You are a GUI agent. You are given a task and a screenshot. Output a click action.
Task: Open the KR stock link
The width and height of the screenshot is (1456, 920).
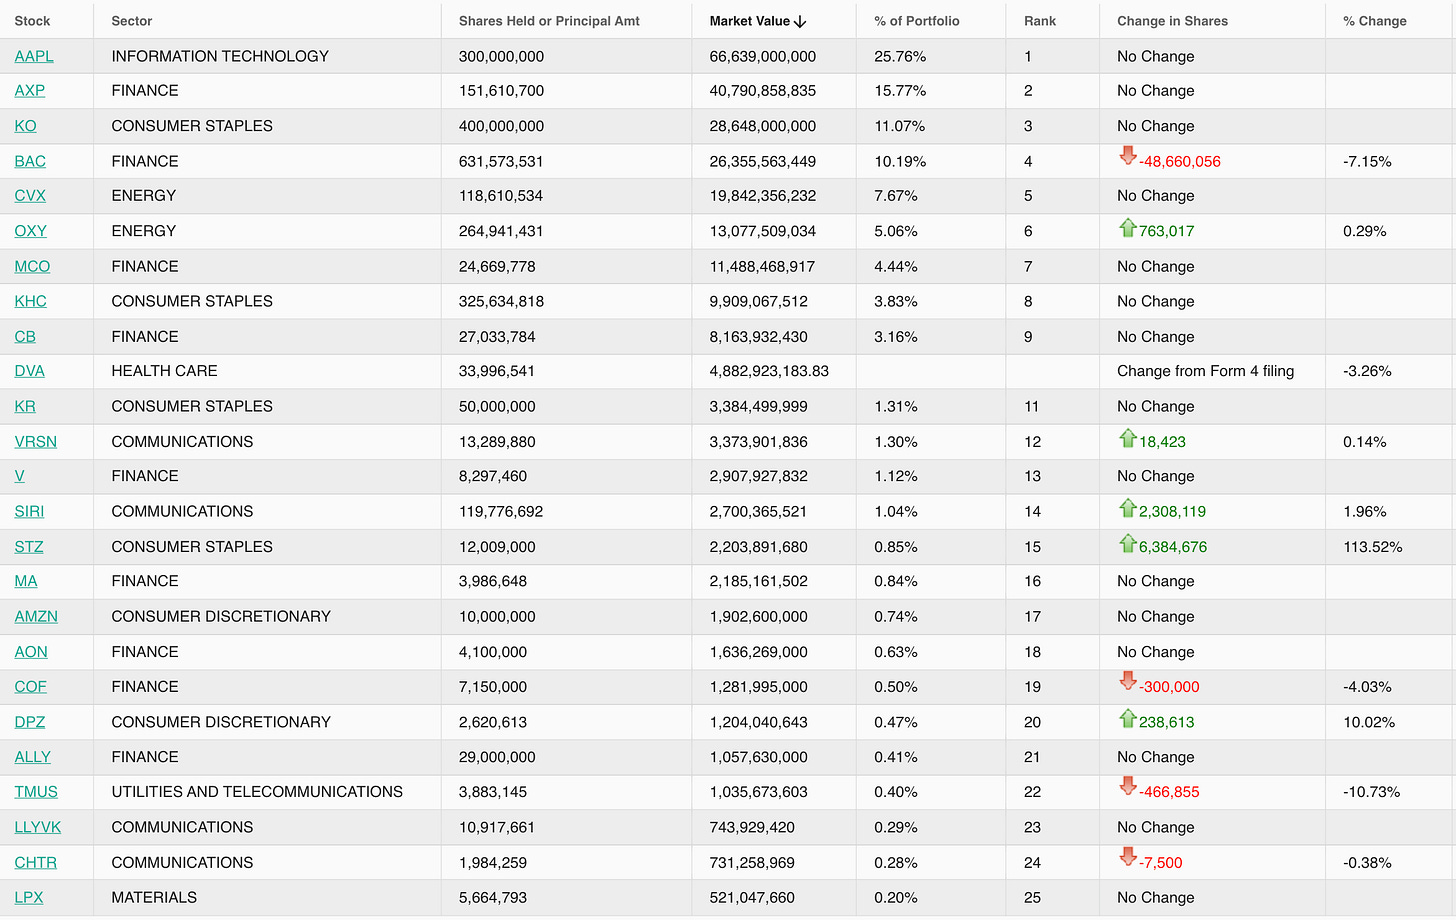coord(25,407)
